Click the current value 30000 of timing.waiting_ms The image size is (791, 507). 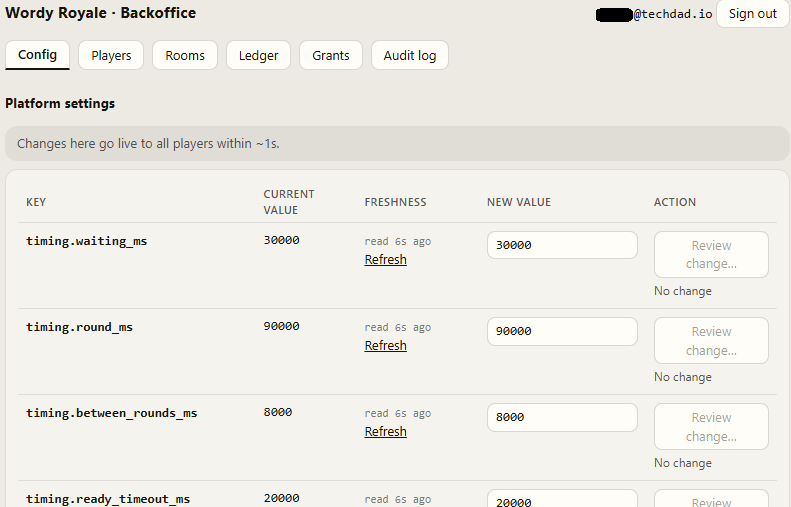coord(281,240)
